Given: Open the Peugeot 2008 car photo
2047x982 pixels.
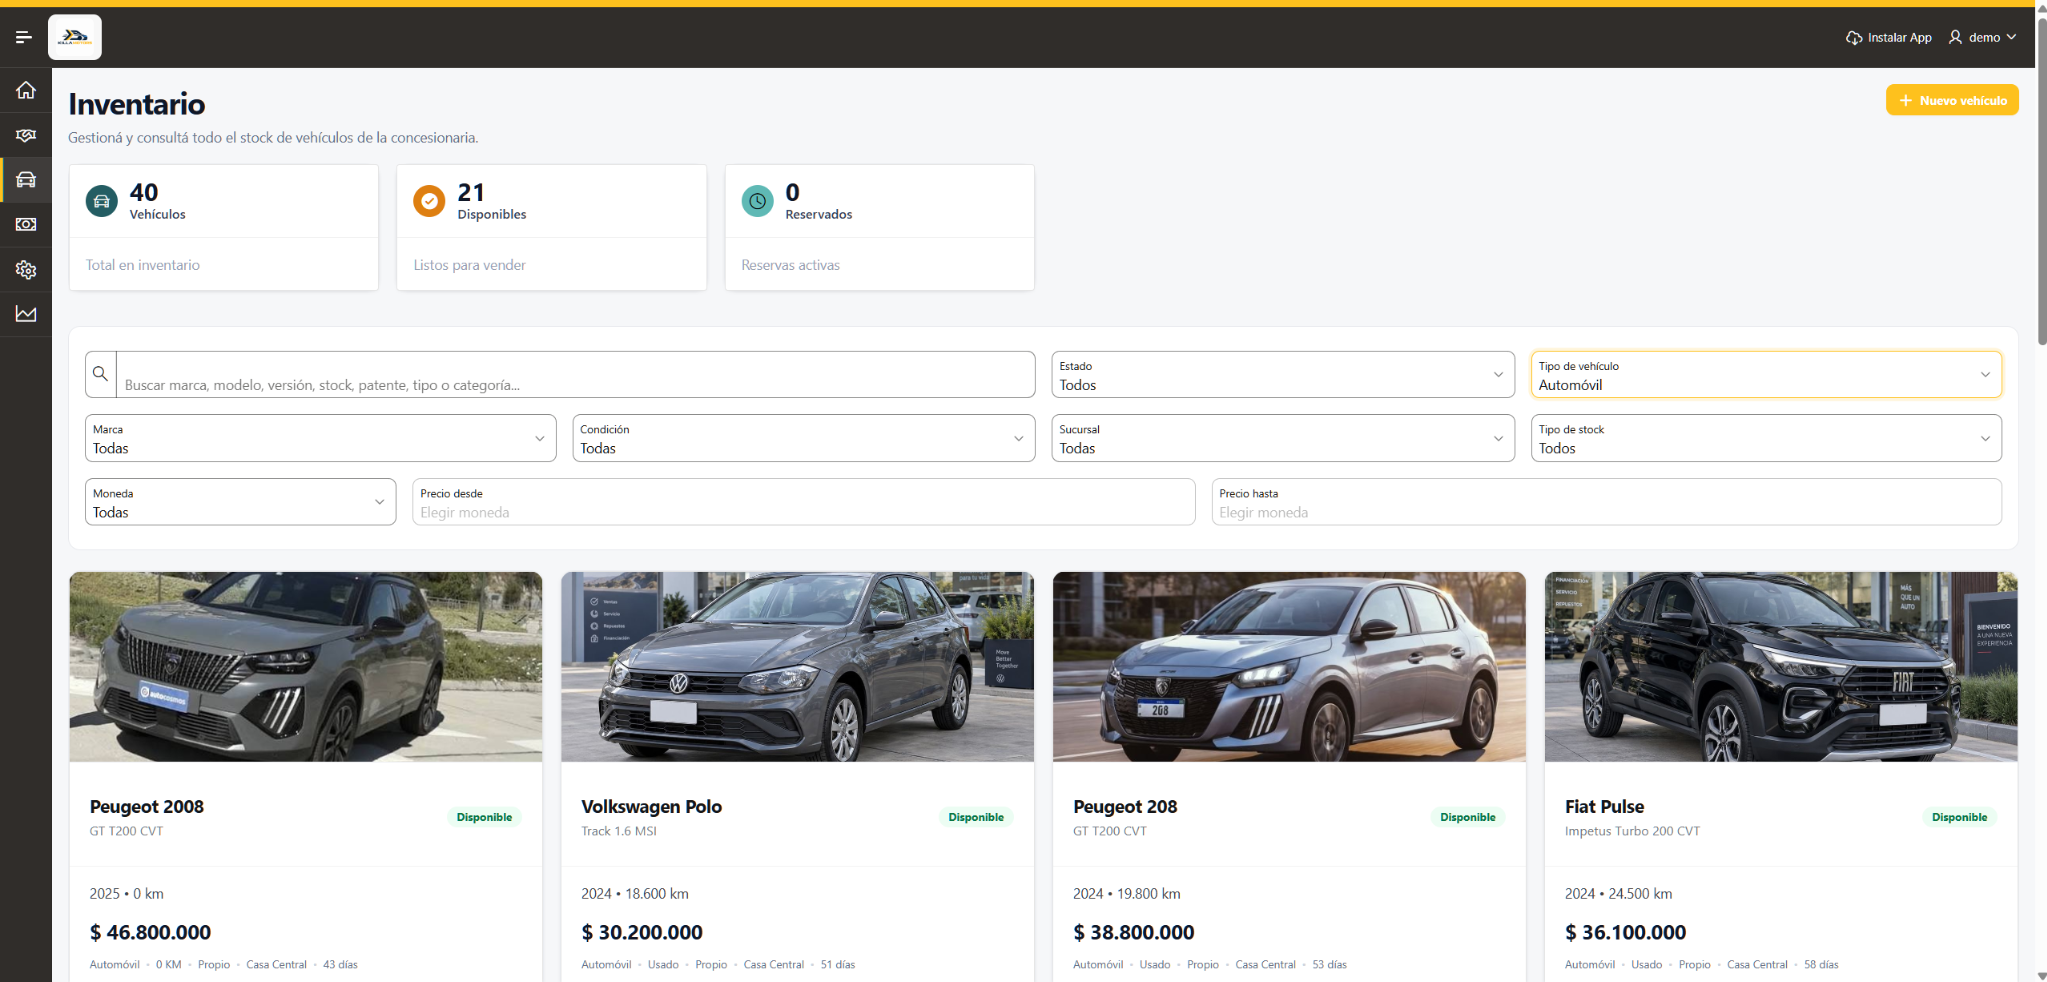Looking at the screenshot, I should tap(306, 667).
